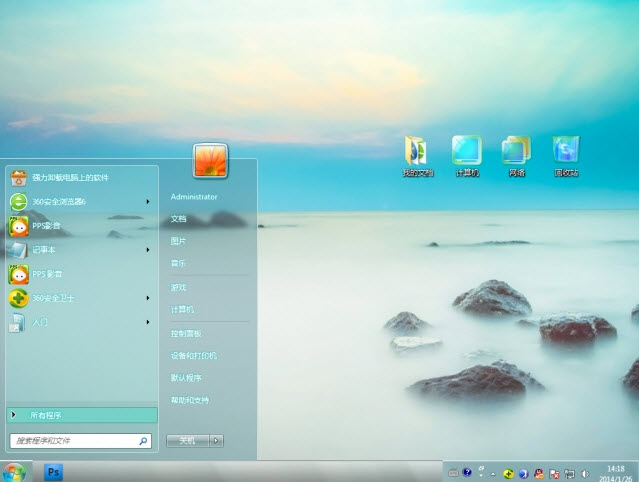Select the 网络 desktop icon
Screen dimensions: 639x482
(516, 156)
